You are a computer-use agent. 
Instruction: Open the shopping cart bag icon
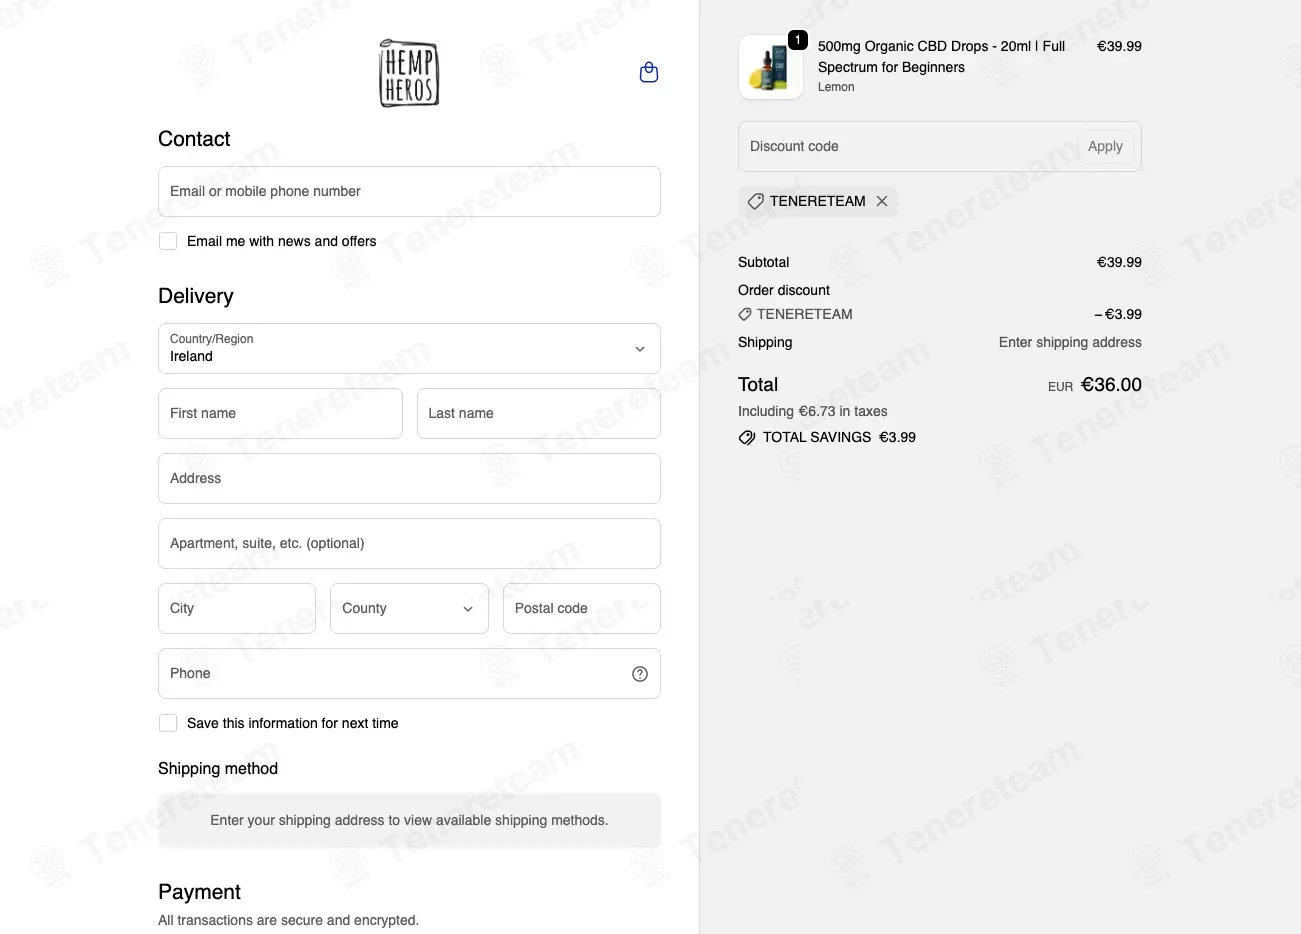click(x=649, y=72)
